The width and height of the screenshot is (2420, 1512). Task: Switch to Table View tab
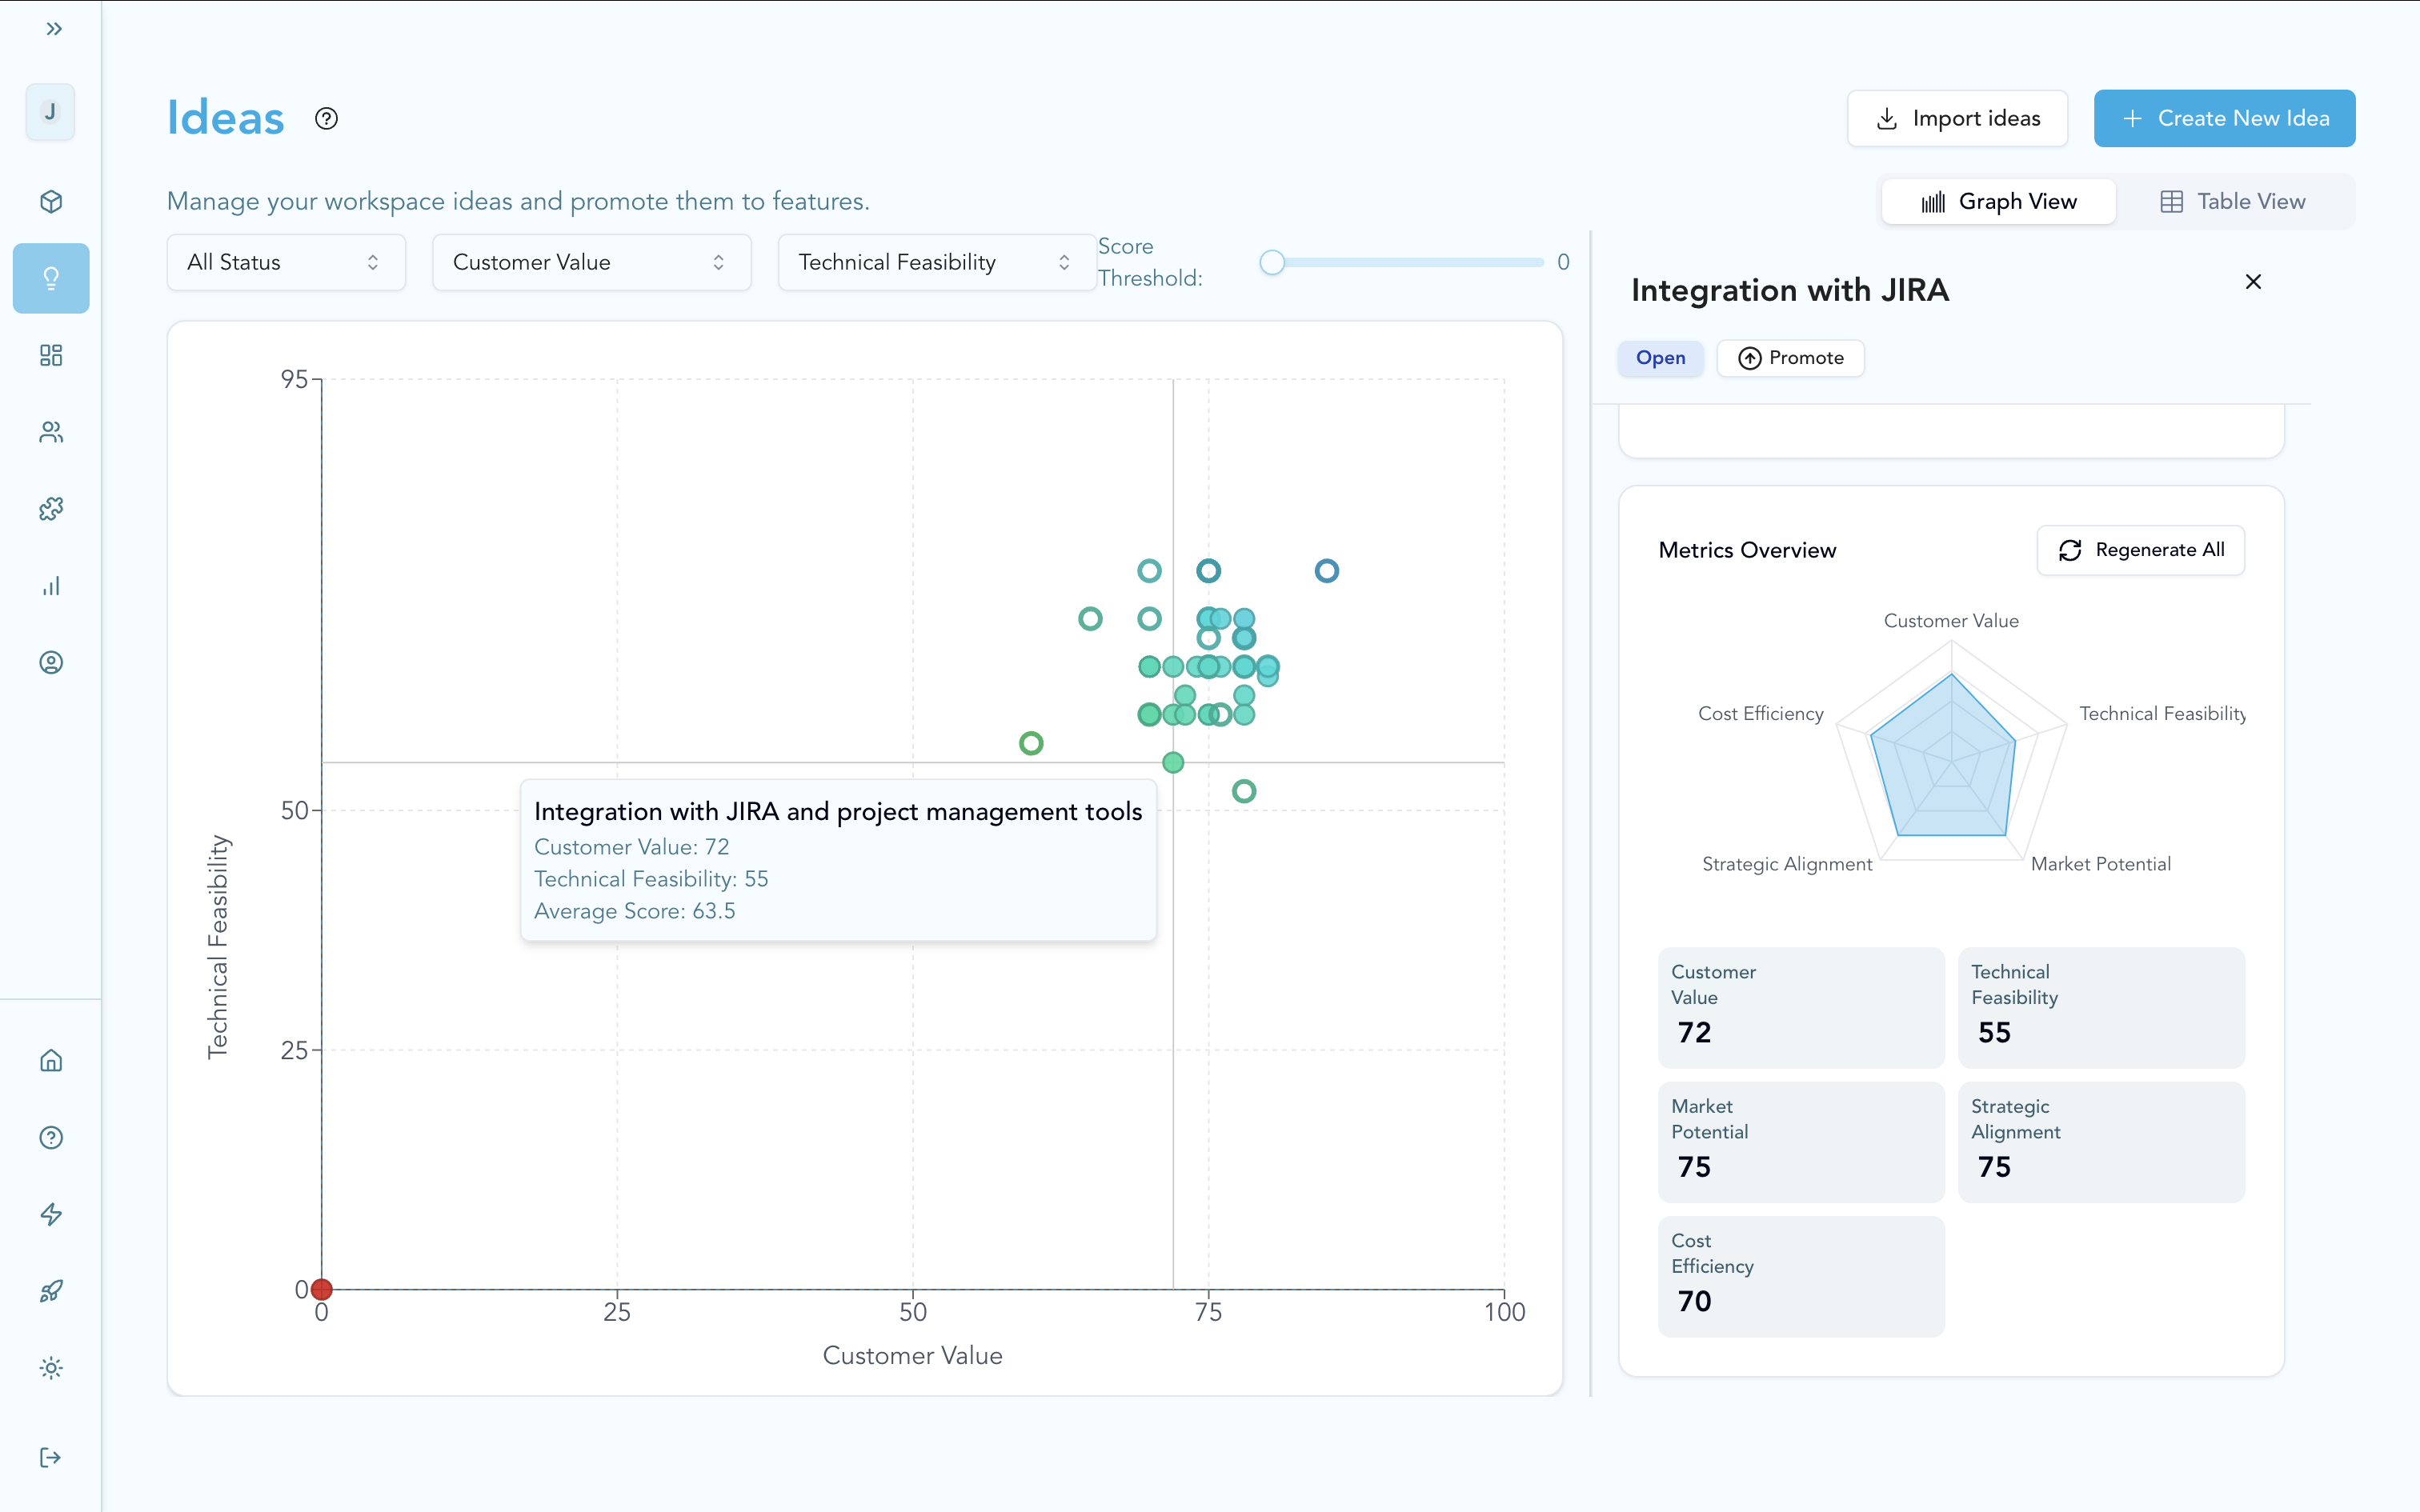[2233, 202]
